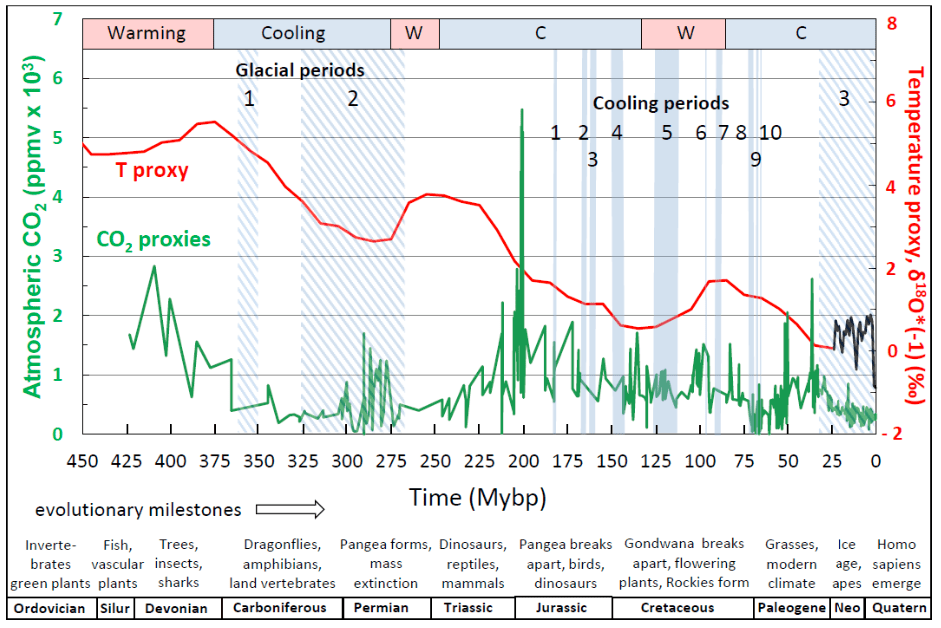This screenshot has height=628, width=941.
Task: Choose the Jurassic period cell
Action: (x=563, y=608)
